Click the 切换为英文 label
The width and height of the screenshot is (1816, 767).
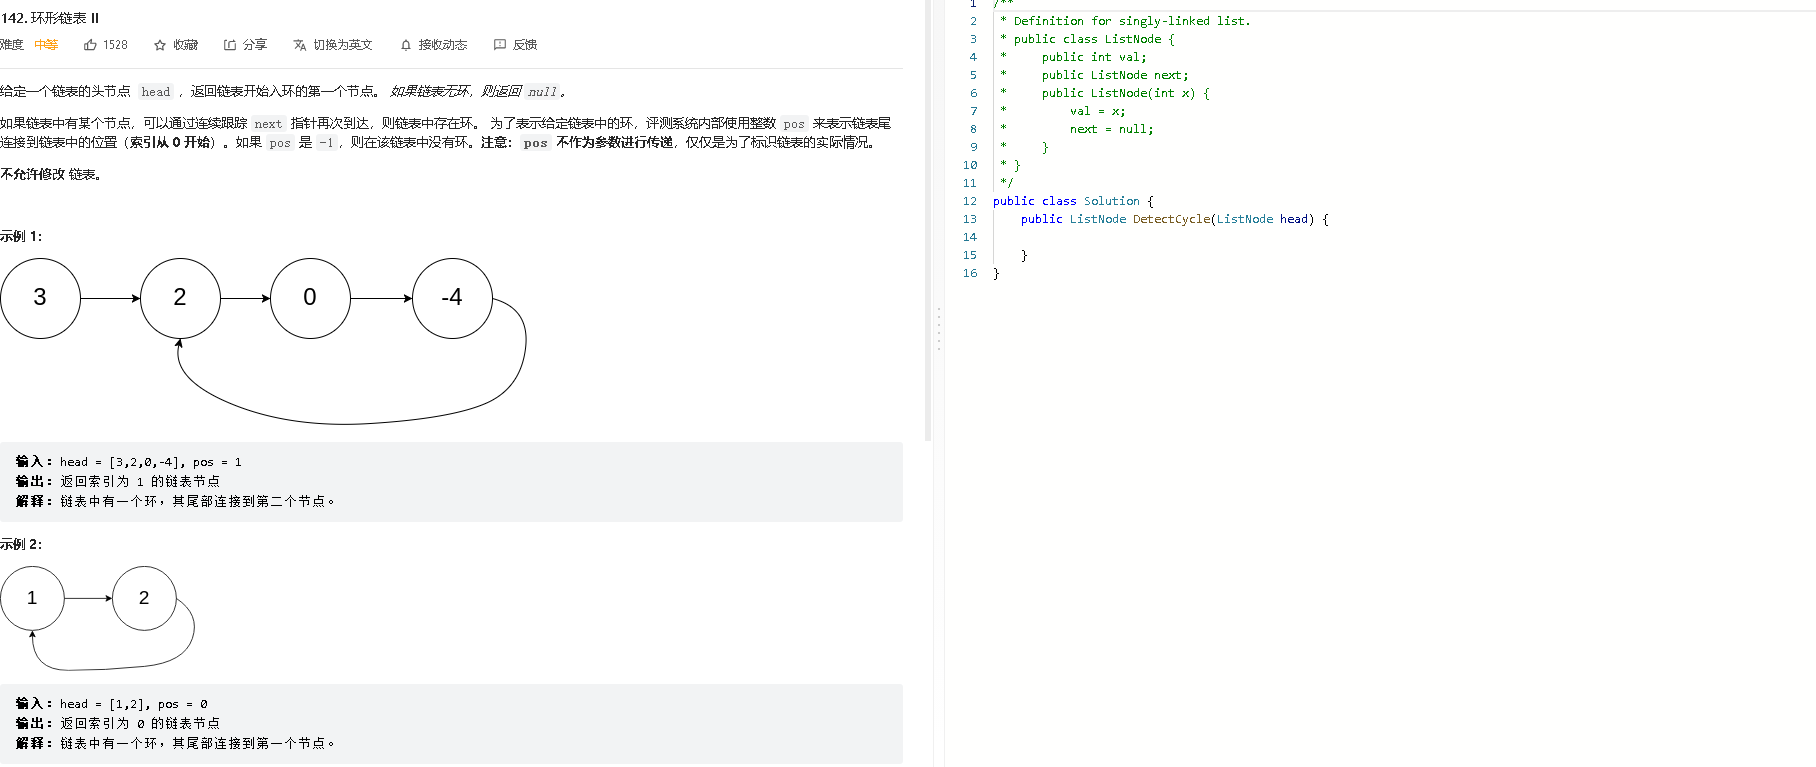(343, 45)
